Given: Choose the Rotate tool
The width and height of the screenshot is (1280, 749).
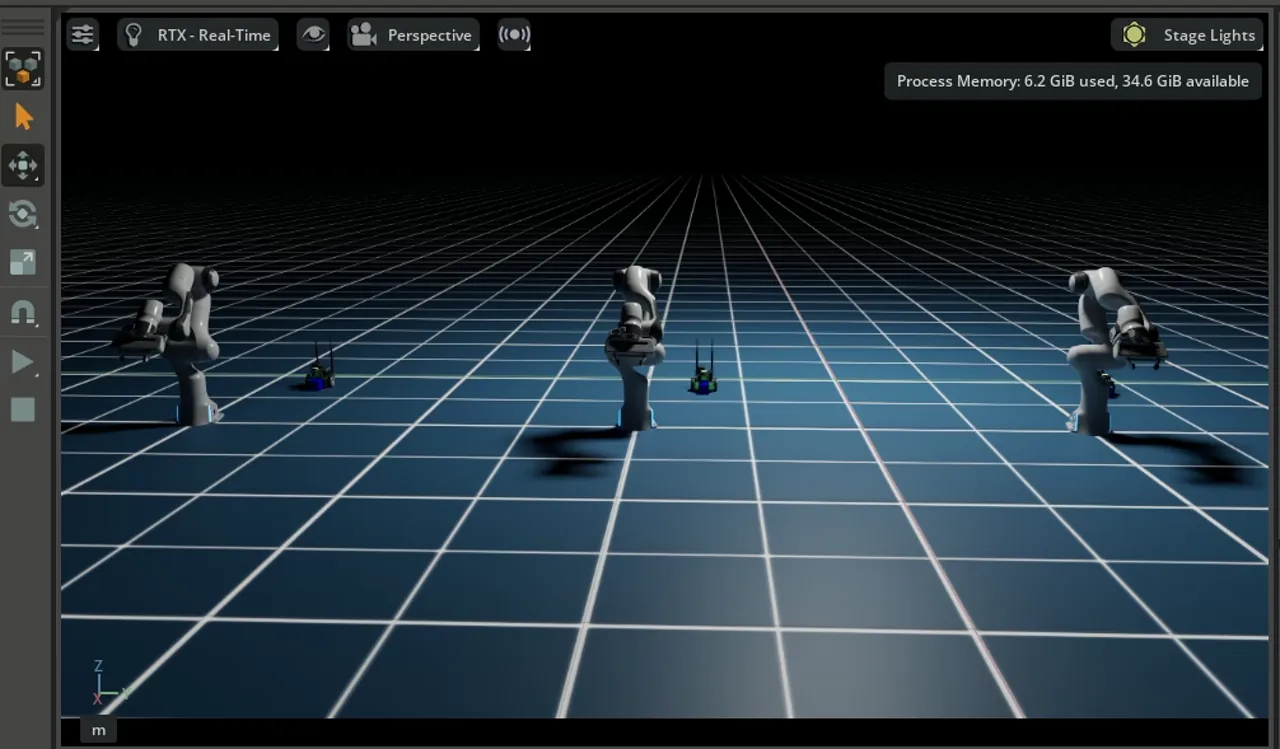Looking at the screenshot, I should pyautogui.click(x=23, y=214).
